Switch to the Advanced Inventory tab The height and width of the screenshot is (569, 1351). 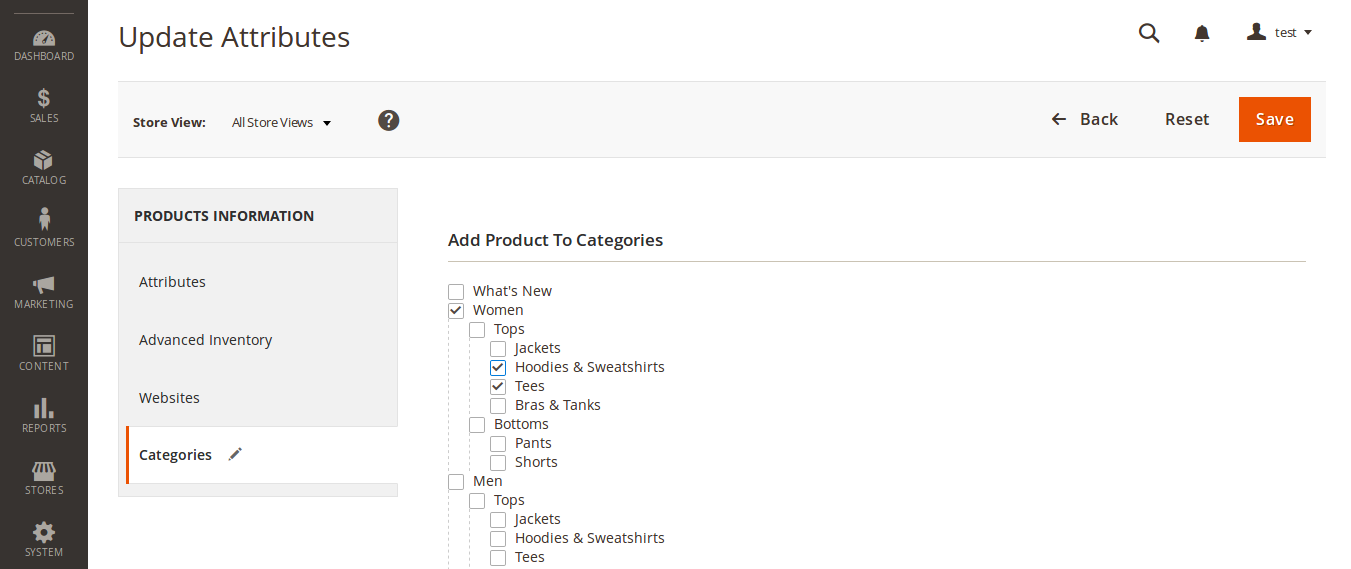[205, 340]
